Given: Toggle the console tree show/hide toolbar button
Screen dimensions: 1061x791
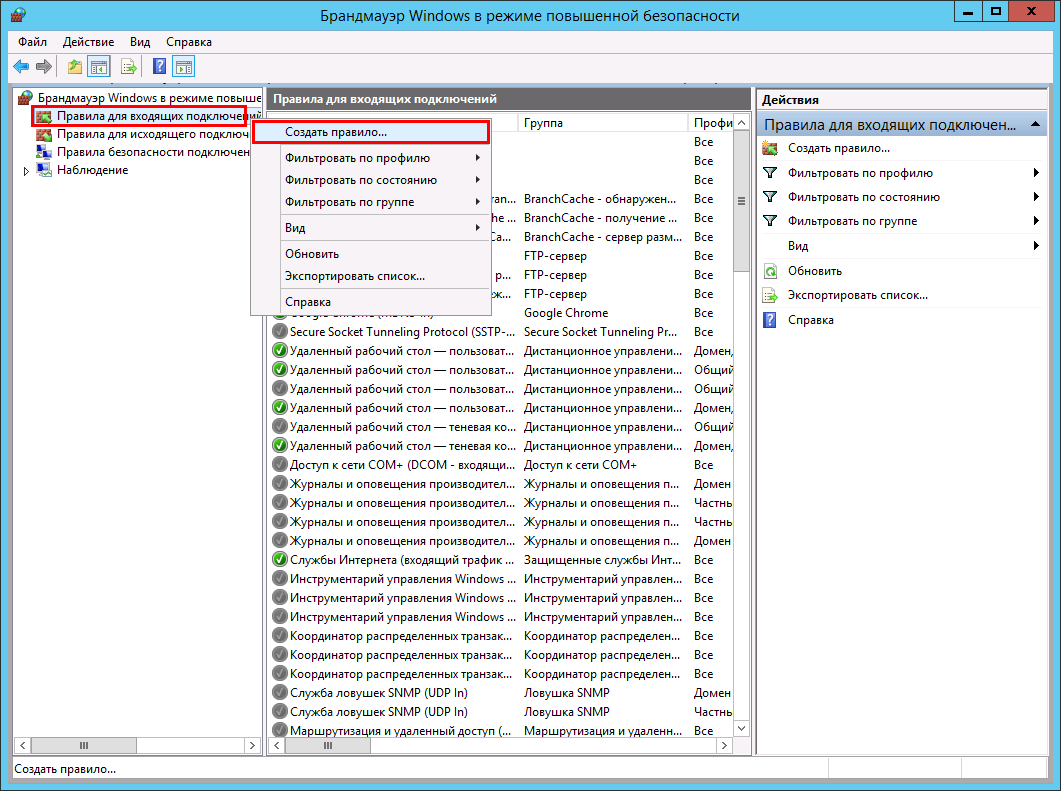Looking at the screenshot, I should coord(98,67).
